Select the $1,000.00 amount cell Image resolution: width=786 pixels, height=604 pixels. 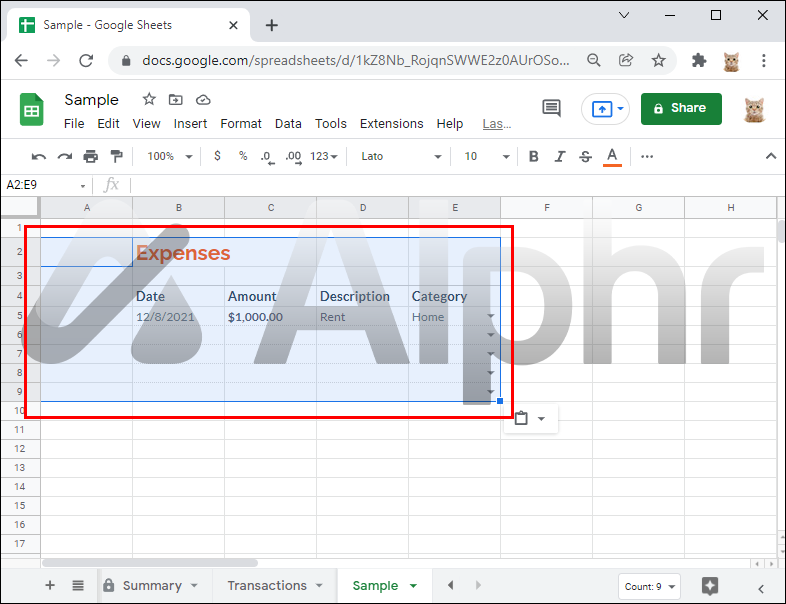(x=271, y=317)
